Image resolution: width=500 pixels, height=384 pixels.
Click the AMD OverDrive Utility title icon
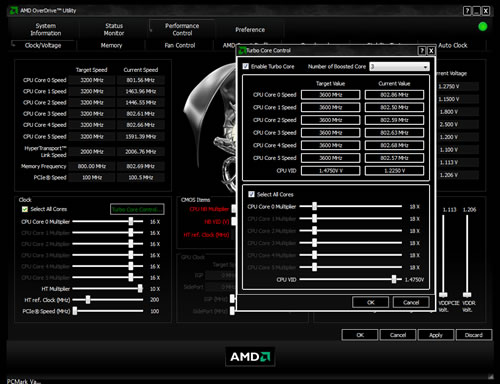[x=14, y=11]
